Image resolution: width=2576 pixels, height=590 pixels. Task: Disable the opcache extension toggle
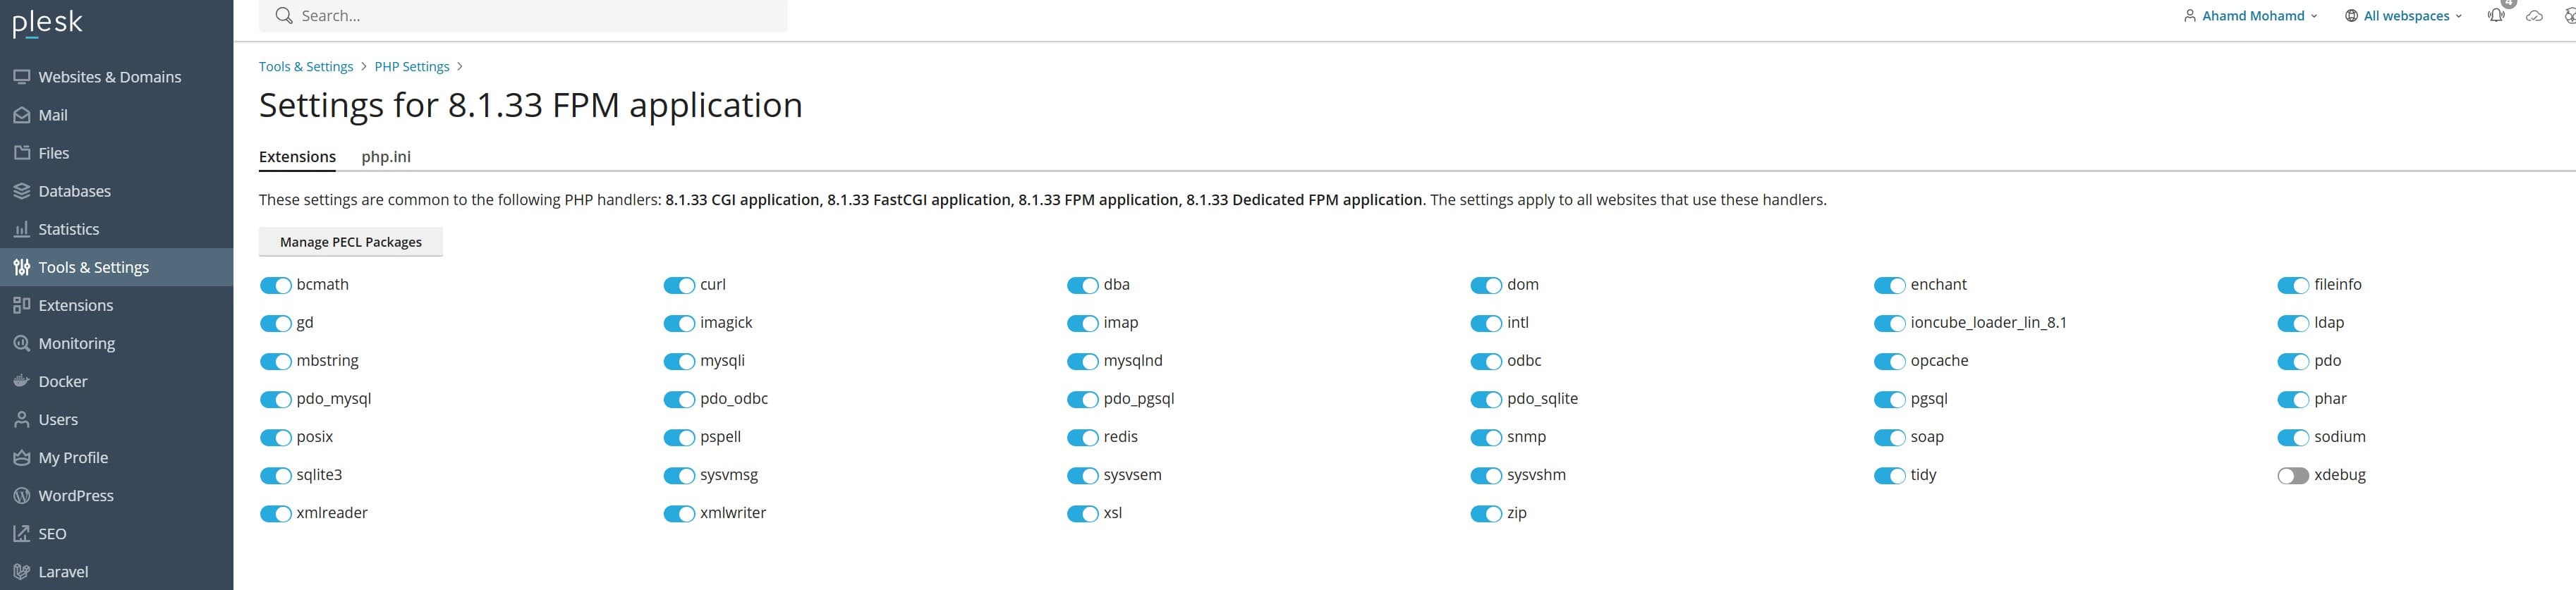(x=1888, y=361)
